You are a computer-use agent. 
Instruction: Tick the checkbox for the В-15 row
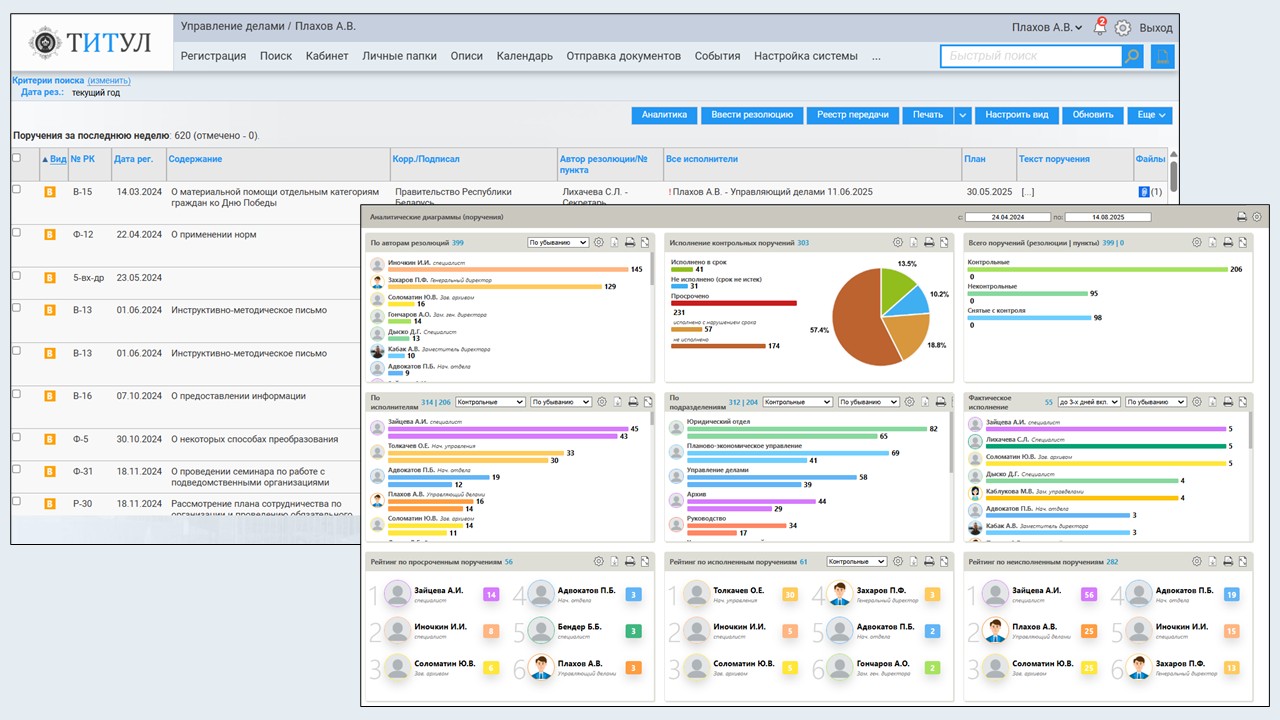point(16,189)
